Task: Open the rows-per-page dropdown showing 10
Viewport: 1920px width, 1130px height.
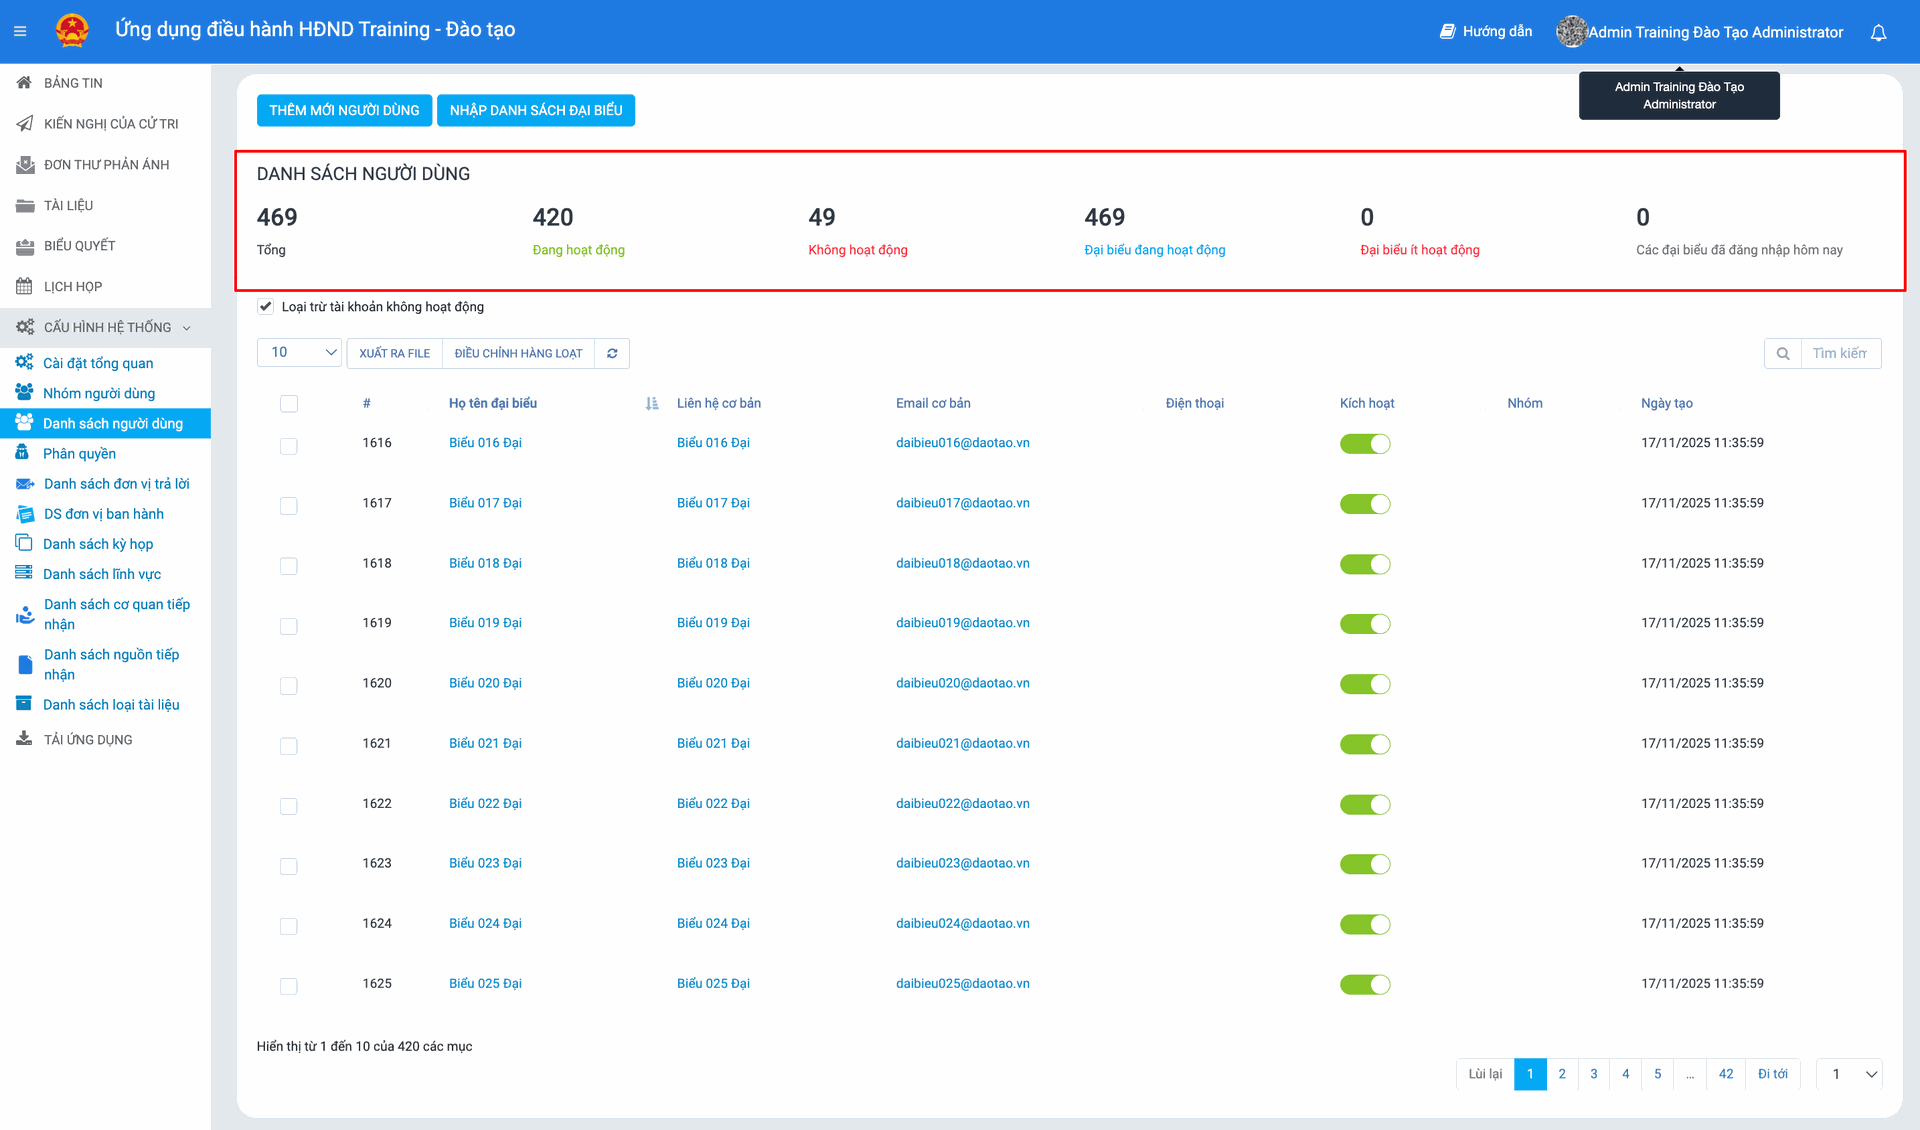Action: (299, 352)
